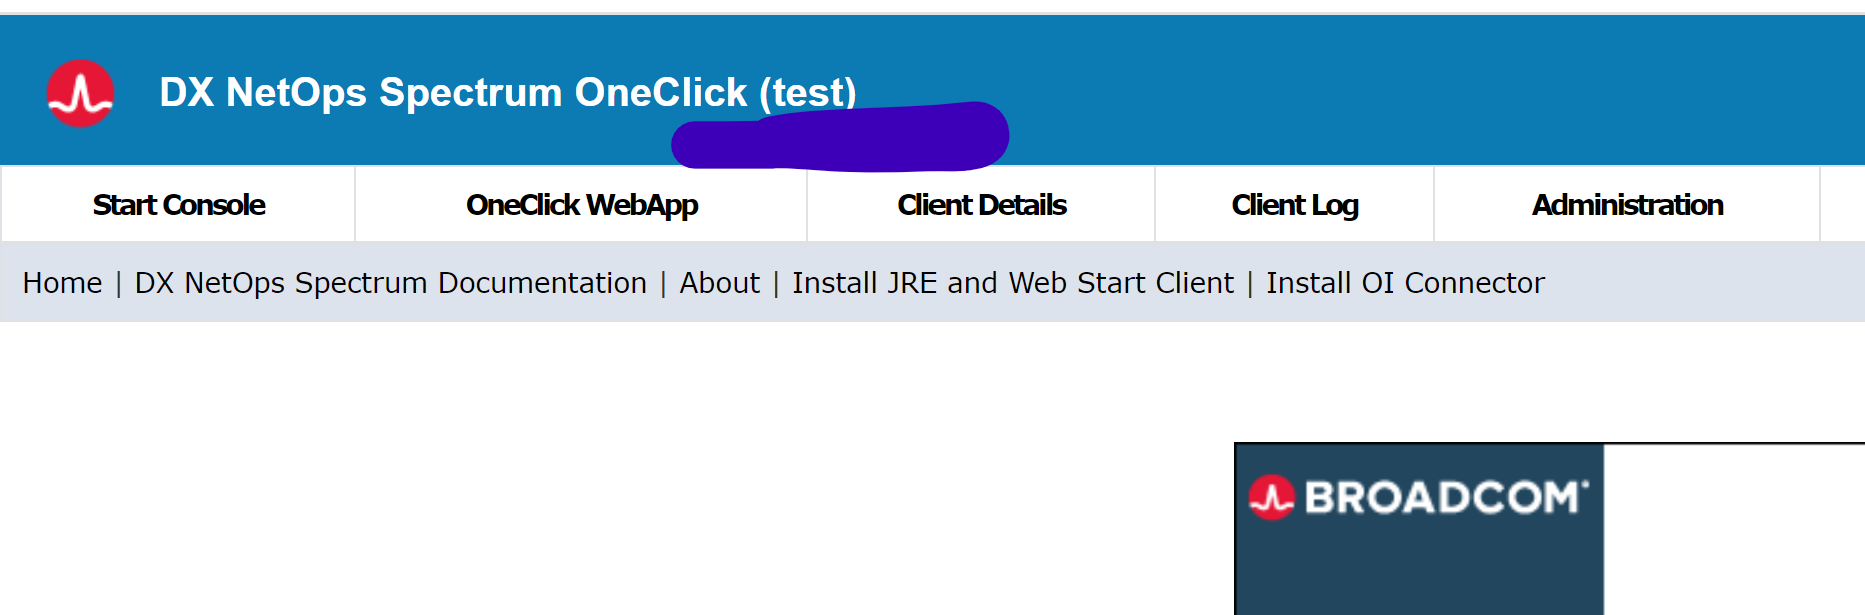Open DX NetOps Spectrum Documentation link
Image resolution: width=1865 pixels, height=615 pixels.
(x=391, y=283)
